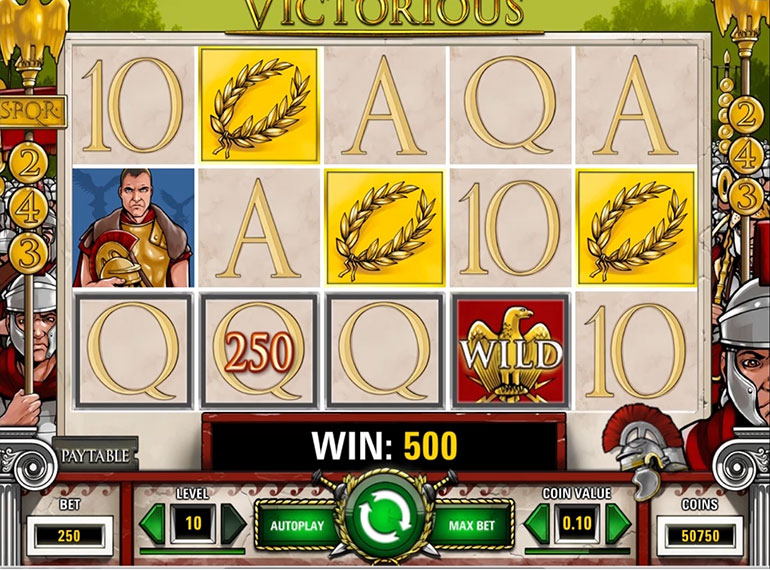
Task: Click the top-row golden laurel wreath
Action: [259, 105]
